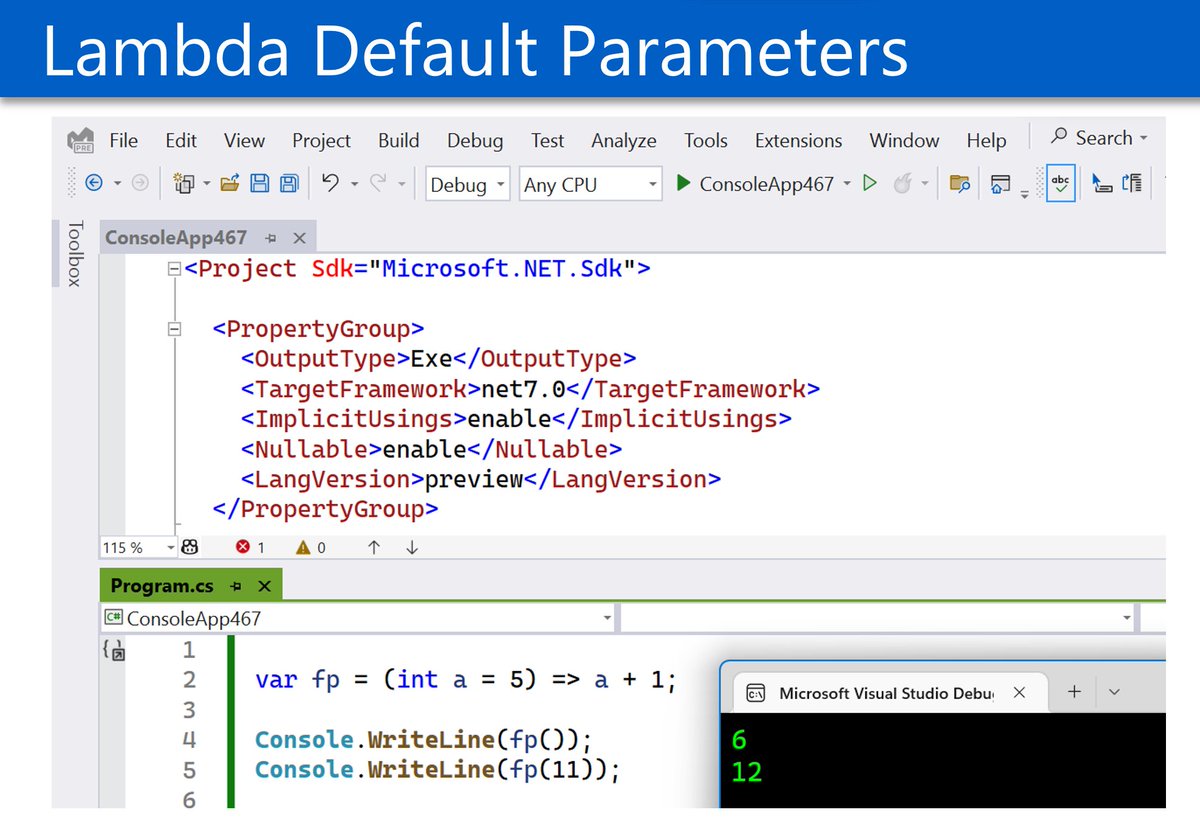Screen dimensions: 1200x821
Task: Click the pin icon on ConsoleApp467 tab
Action: (271, 239)
